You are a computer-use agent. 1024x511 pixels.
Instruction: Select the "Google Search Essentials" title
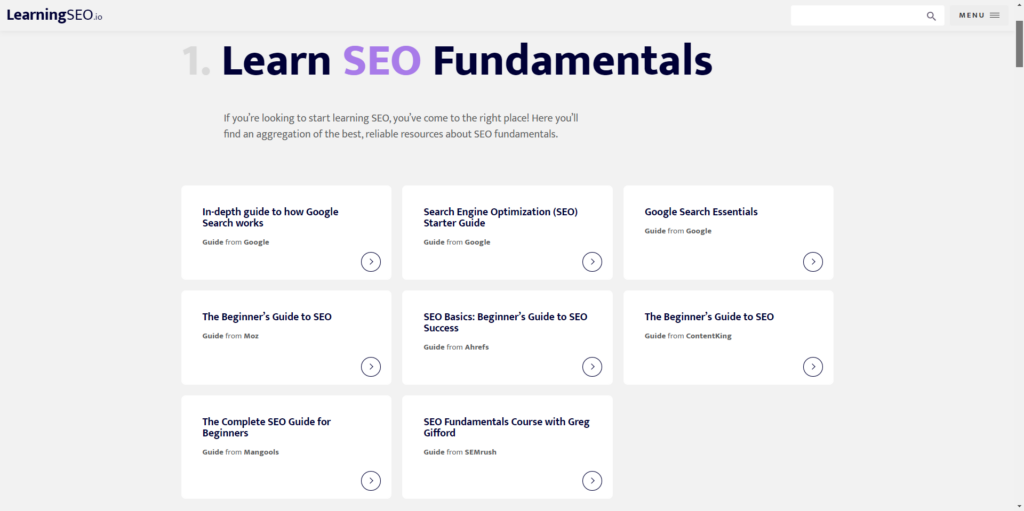tap(701, 212)
